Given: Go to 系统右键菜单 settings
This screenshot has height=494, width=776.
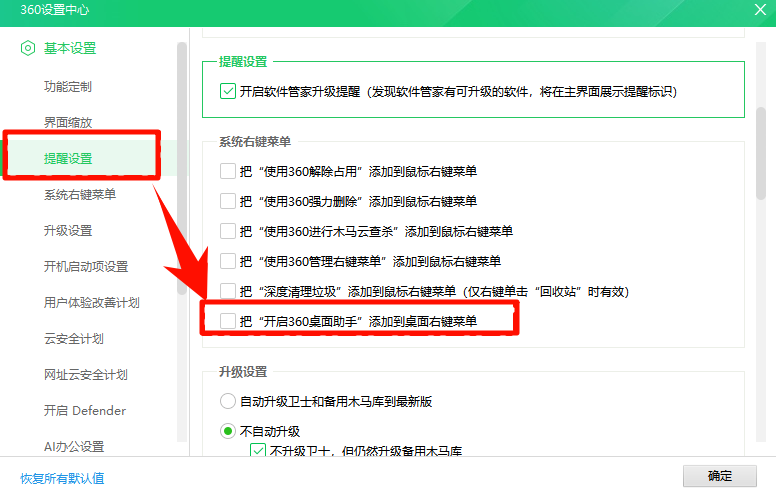Looking at the screenshot, I should [x=80, y=194].
